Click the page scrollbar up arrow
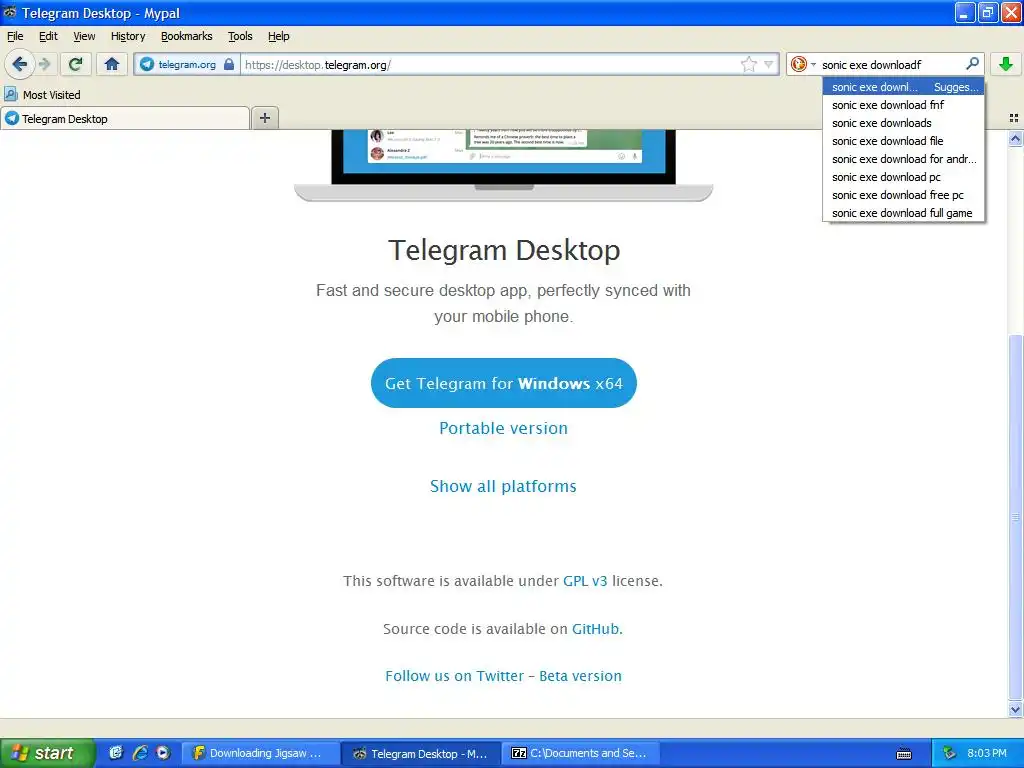Viewport: 1024px width, 768px height. (1015, 138)
